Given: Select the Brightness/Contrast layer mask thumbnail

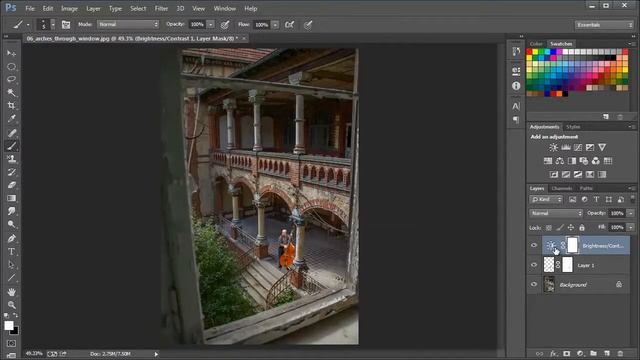Looking at the screenshot, I should pos(572,245).
